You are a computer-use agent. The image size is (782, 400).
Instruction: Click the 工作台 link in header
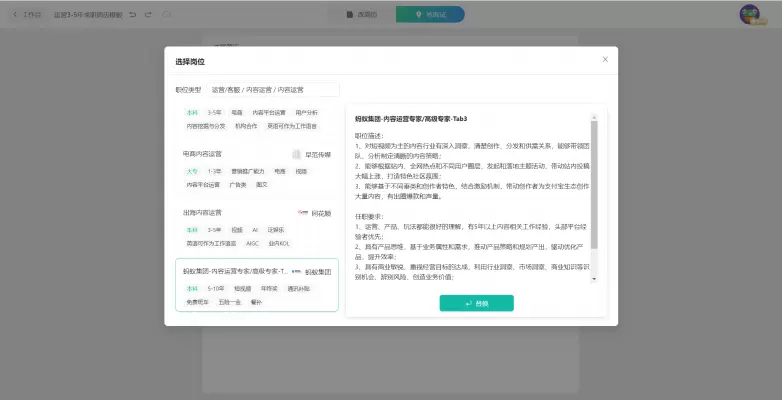click(x=32, y=15)
